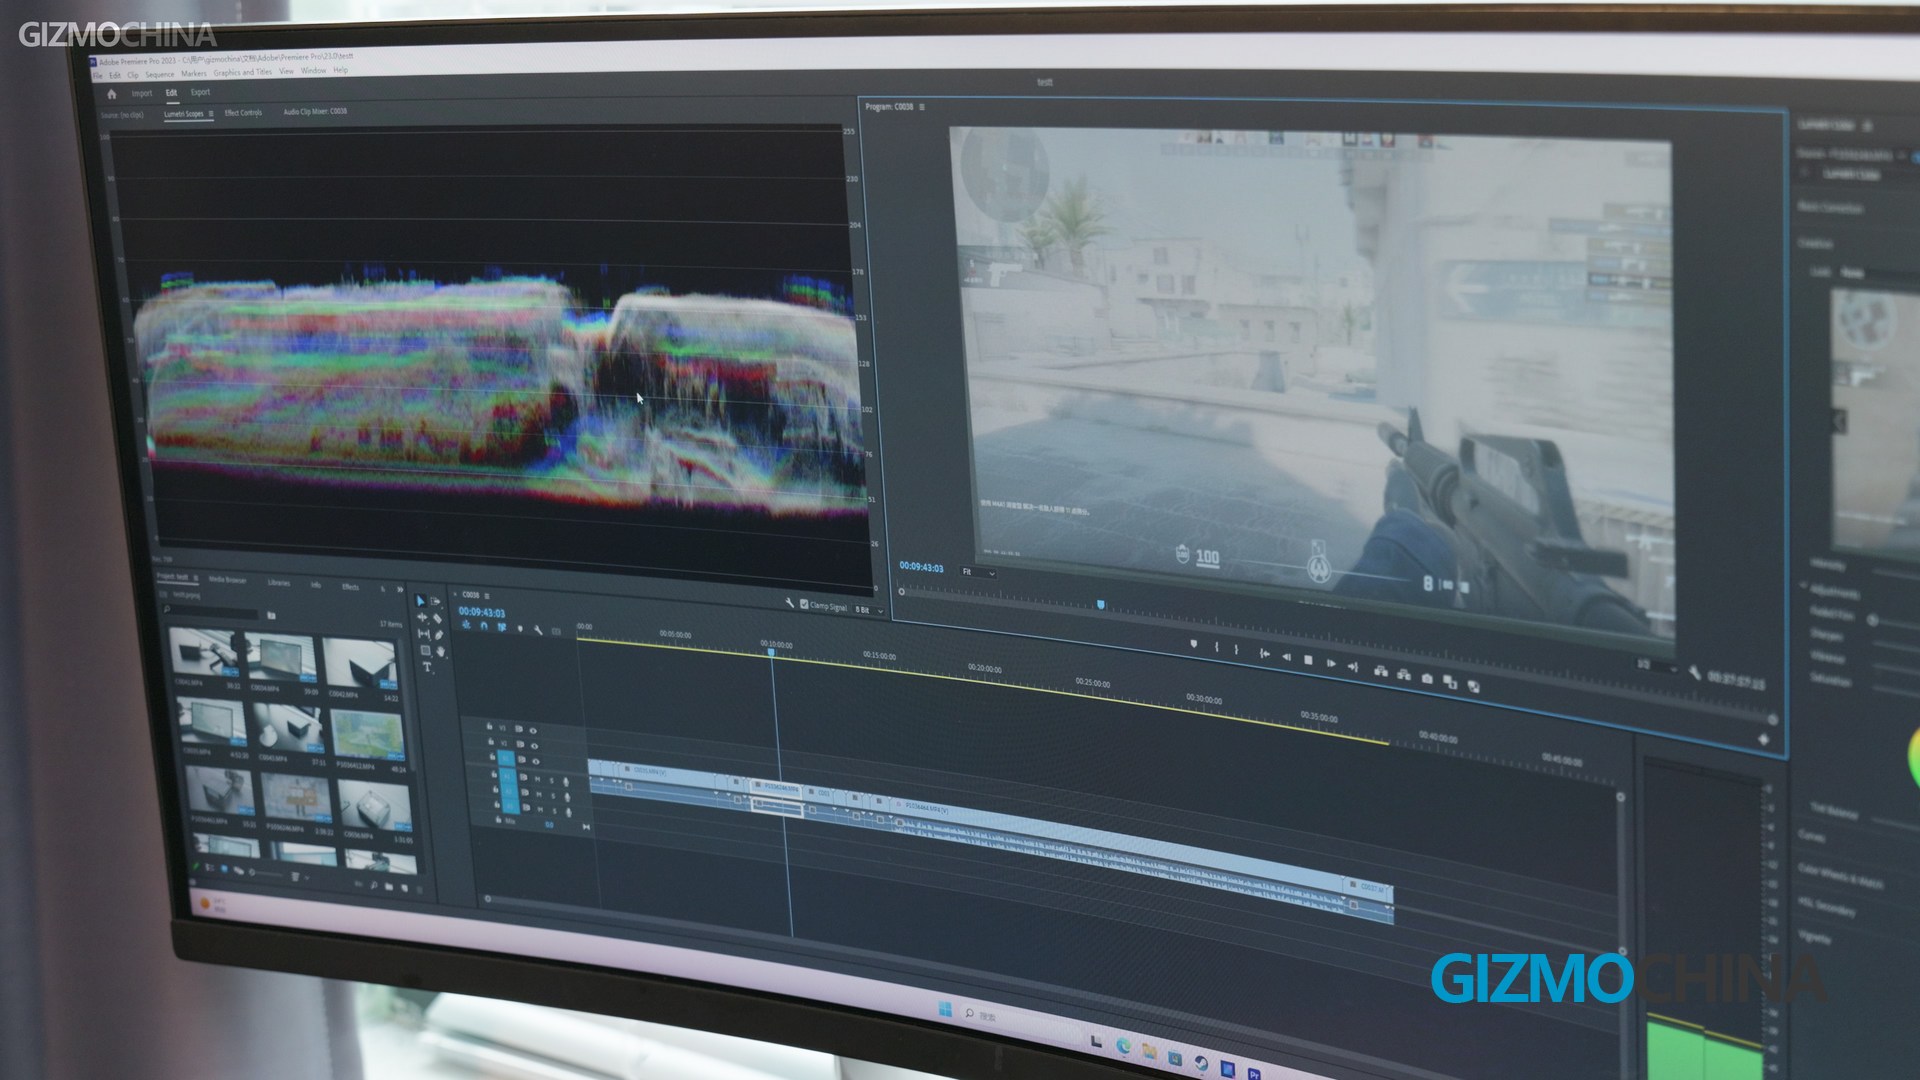Switch to the Effect Controls tab
Image resolution: width=1920 pixels, height=1080 pixels.
(243, 112)
